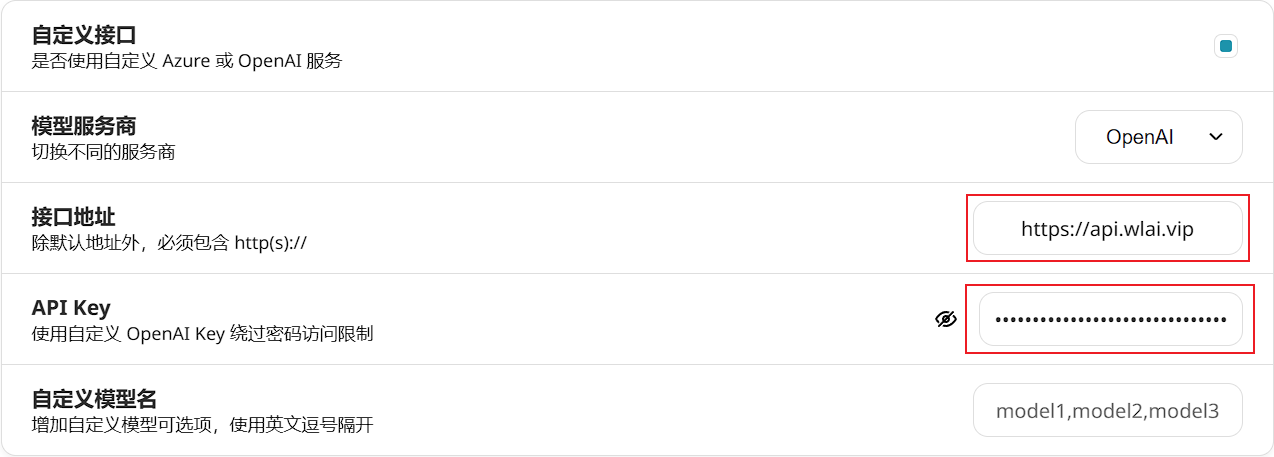Click the 接口地址 heading

point(74,217)
